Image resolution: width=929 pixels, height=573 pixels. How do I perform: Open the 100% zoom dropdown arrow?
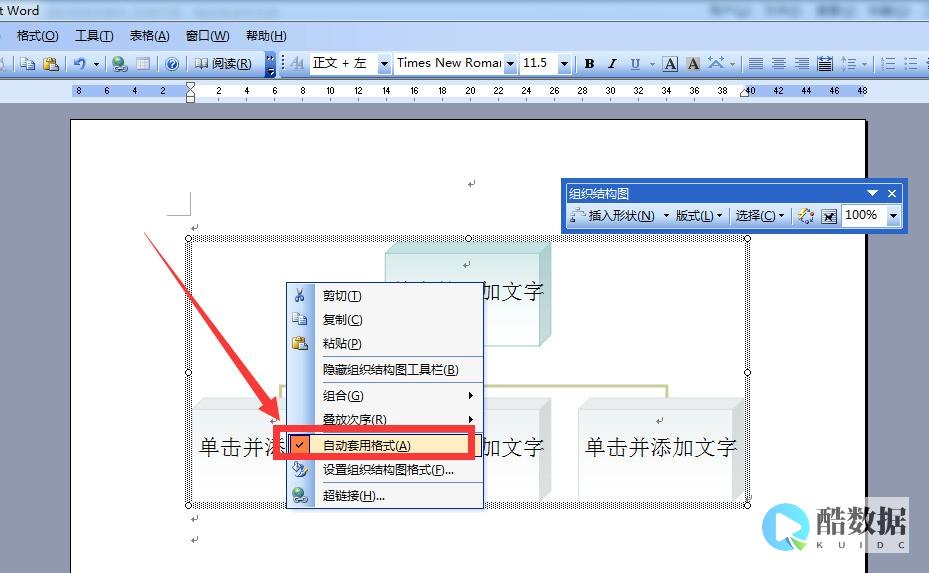point(893,216)
